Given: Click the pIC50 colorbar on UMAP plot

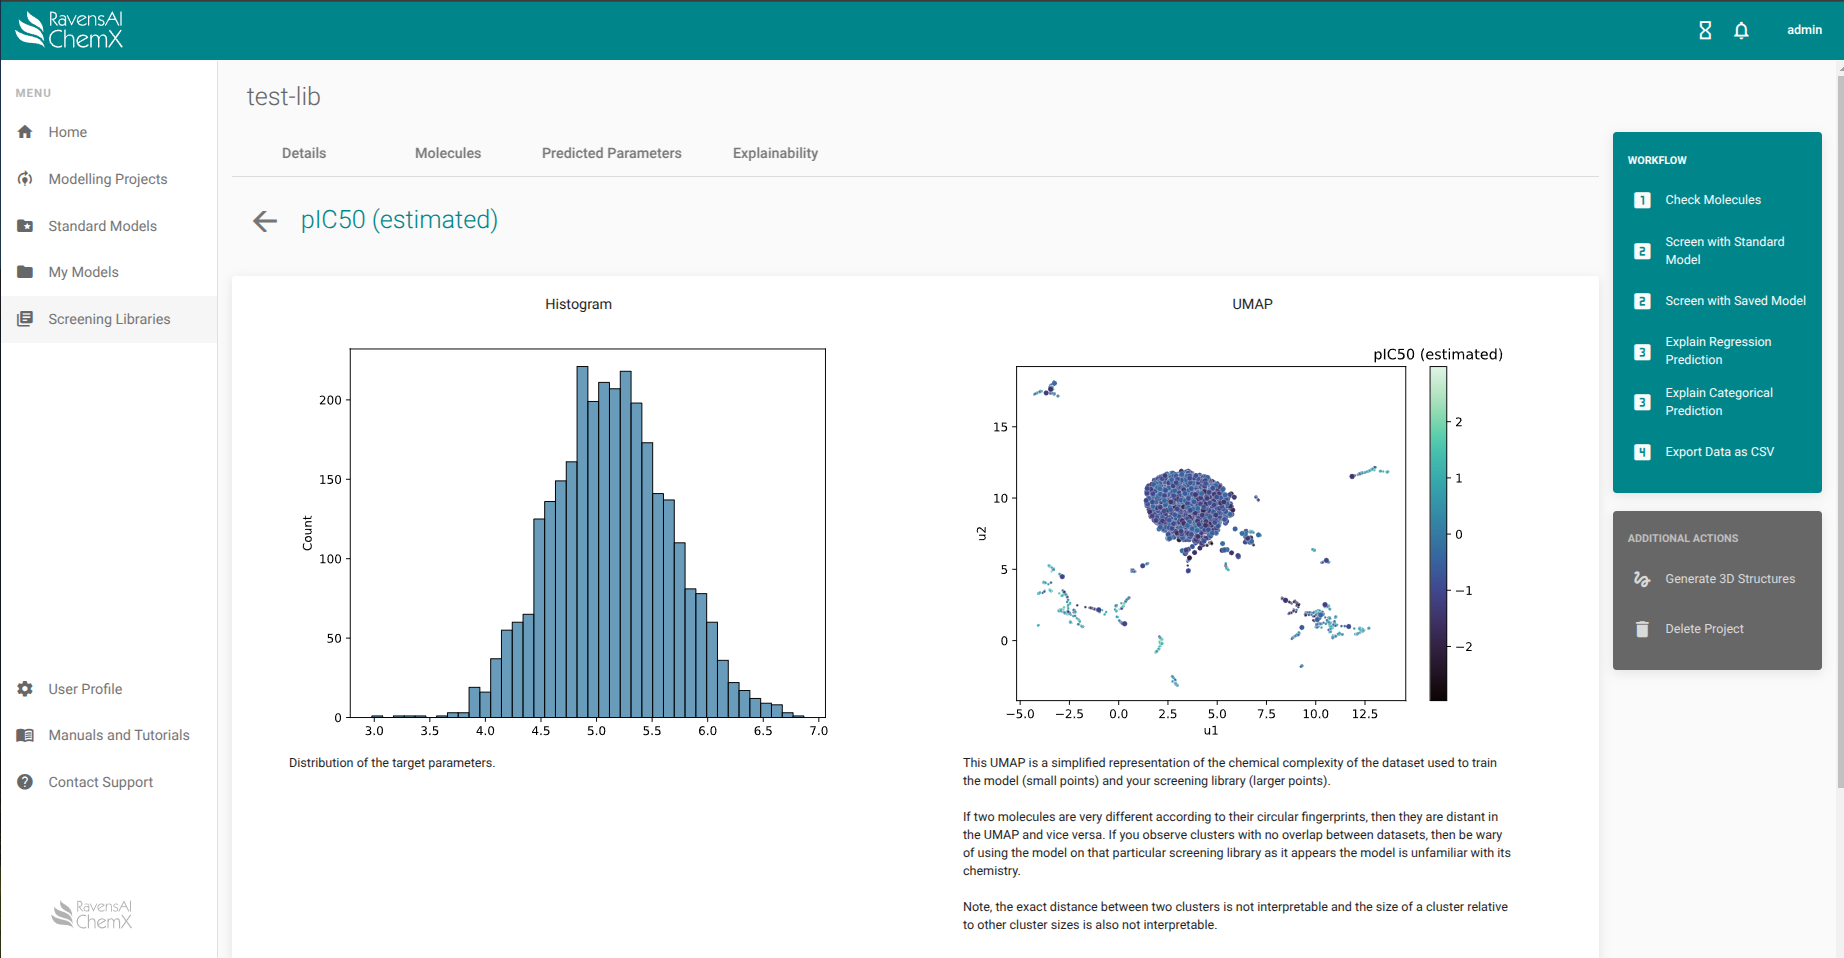Looking at the screenshot, I should pyautogui.click(x=1438, y=533).
